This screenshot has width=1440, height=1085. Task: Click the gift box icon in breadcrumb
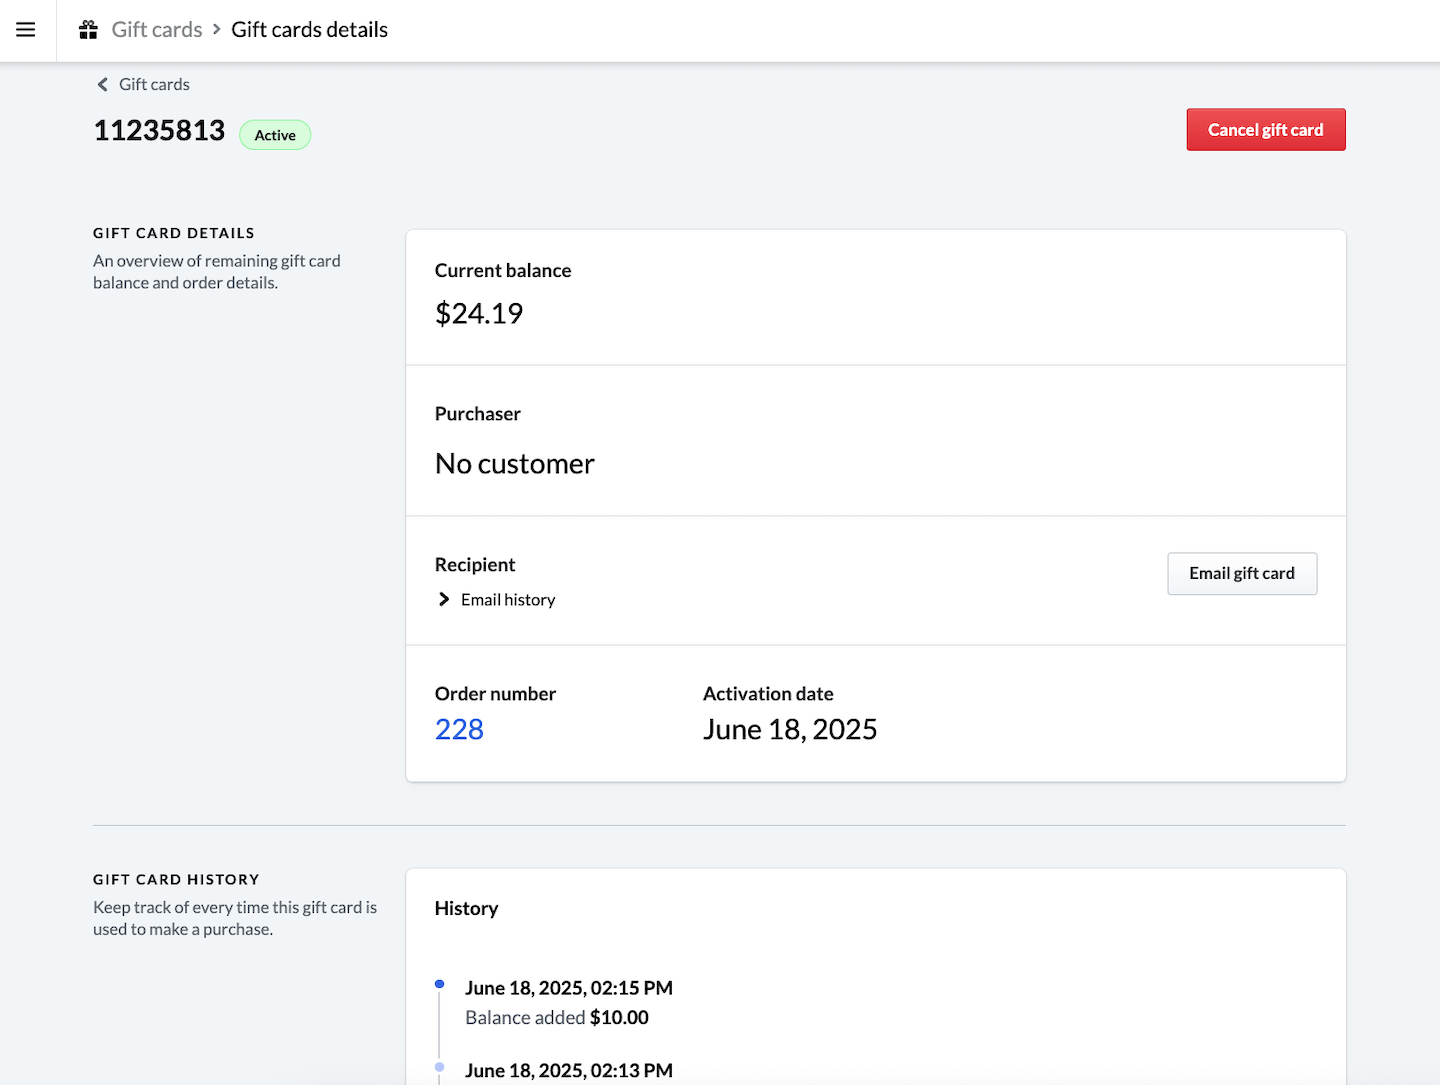tap(89, 30)
